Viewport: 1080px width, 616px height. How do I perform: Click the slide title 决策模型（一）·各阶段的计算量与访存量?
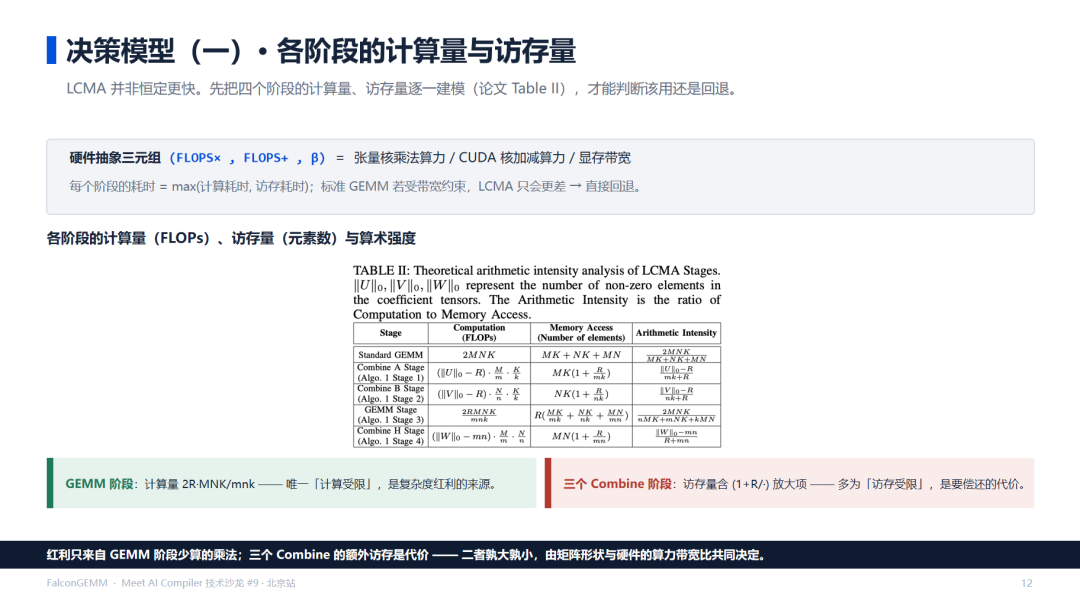(320, 51)
